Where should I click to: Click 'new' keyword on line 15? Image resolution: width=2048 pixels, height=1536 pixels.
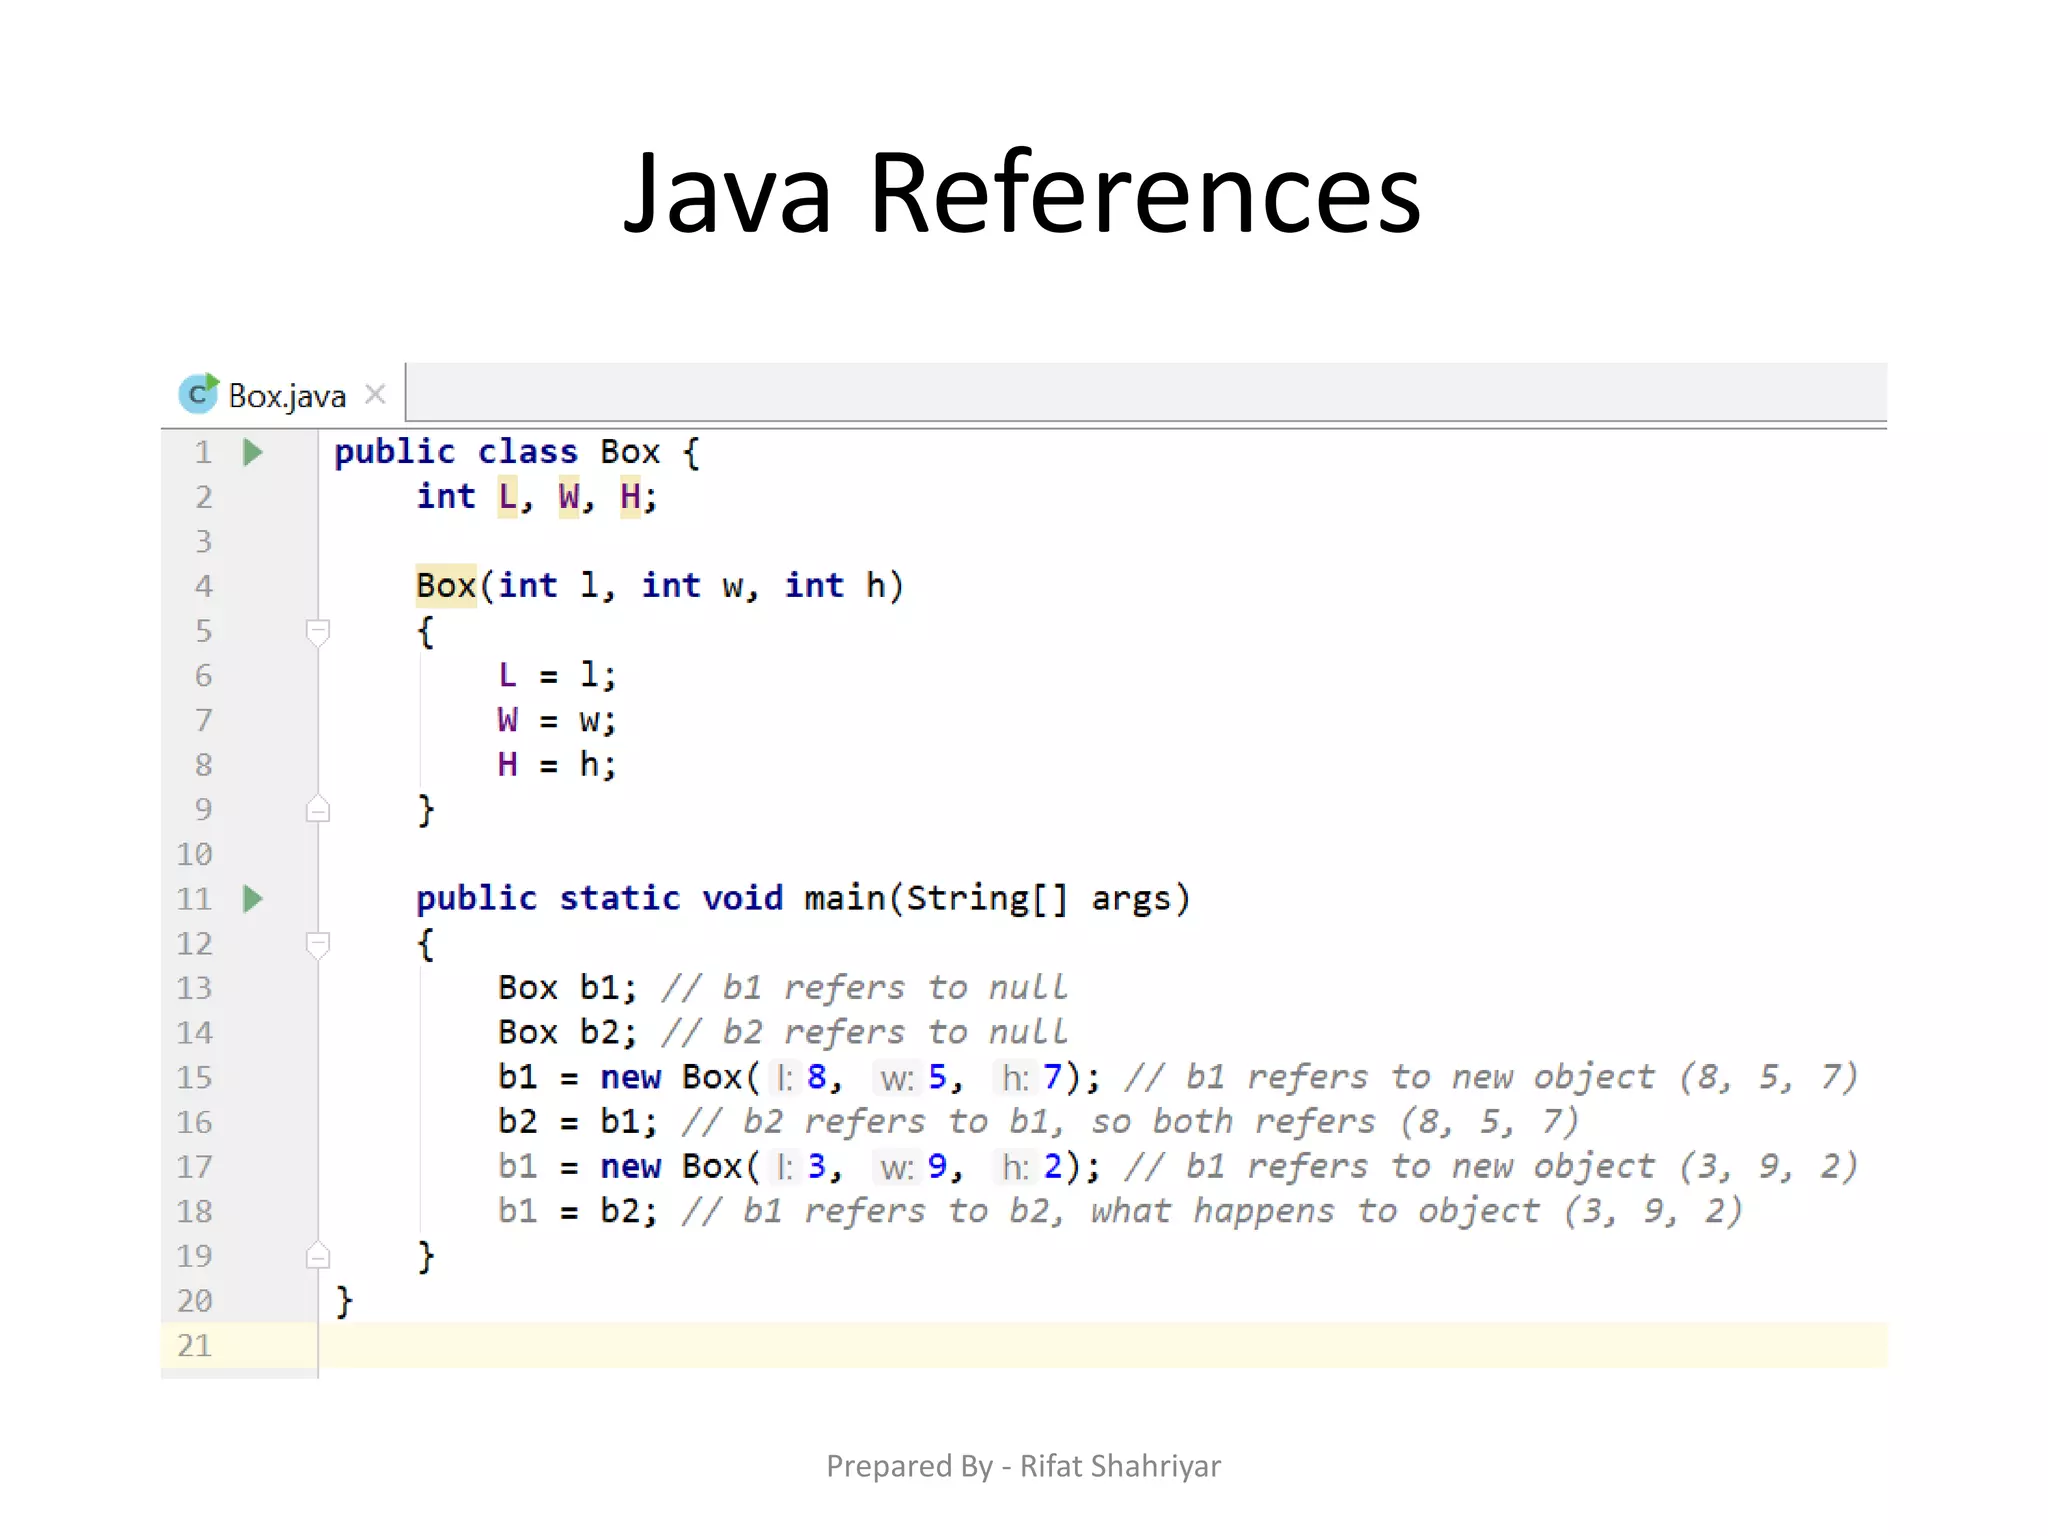(x=630, y=1077)
